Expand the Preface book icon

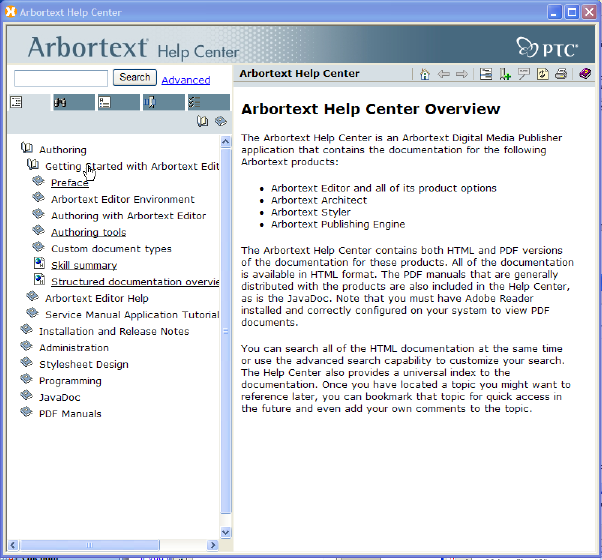[x=38, y=181]
